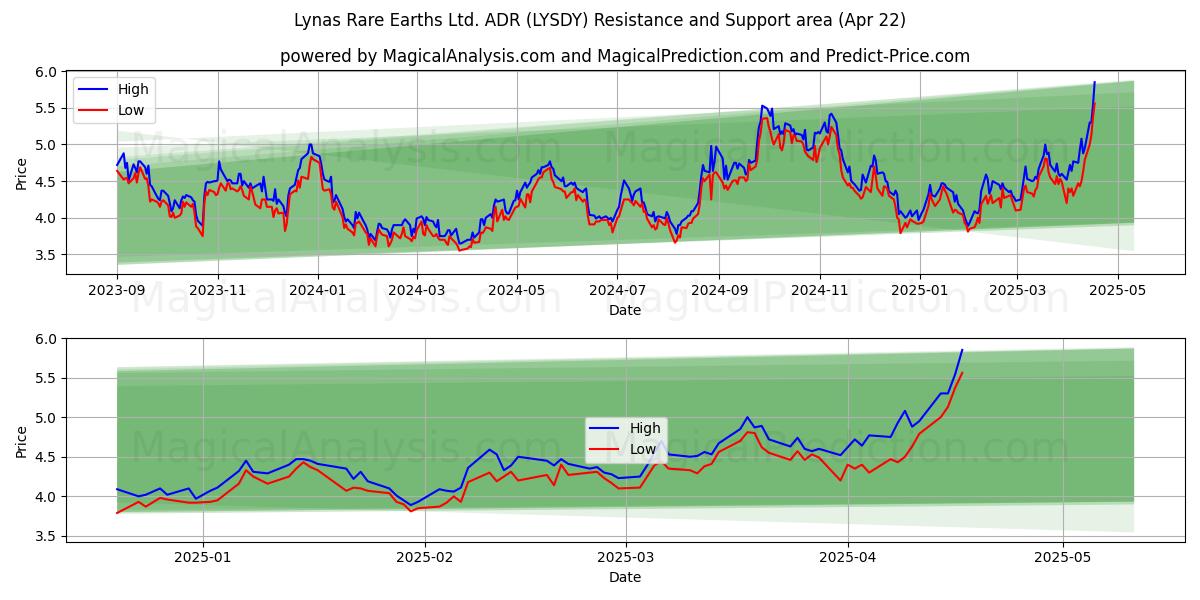Click the '3.5' price tick on bottom chart
Viewport: 1200px width, 600px height.
(x=46, y=537)
